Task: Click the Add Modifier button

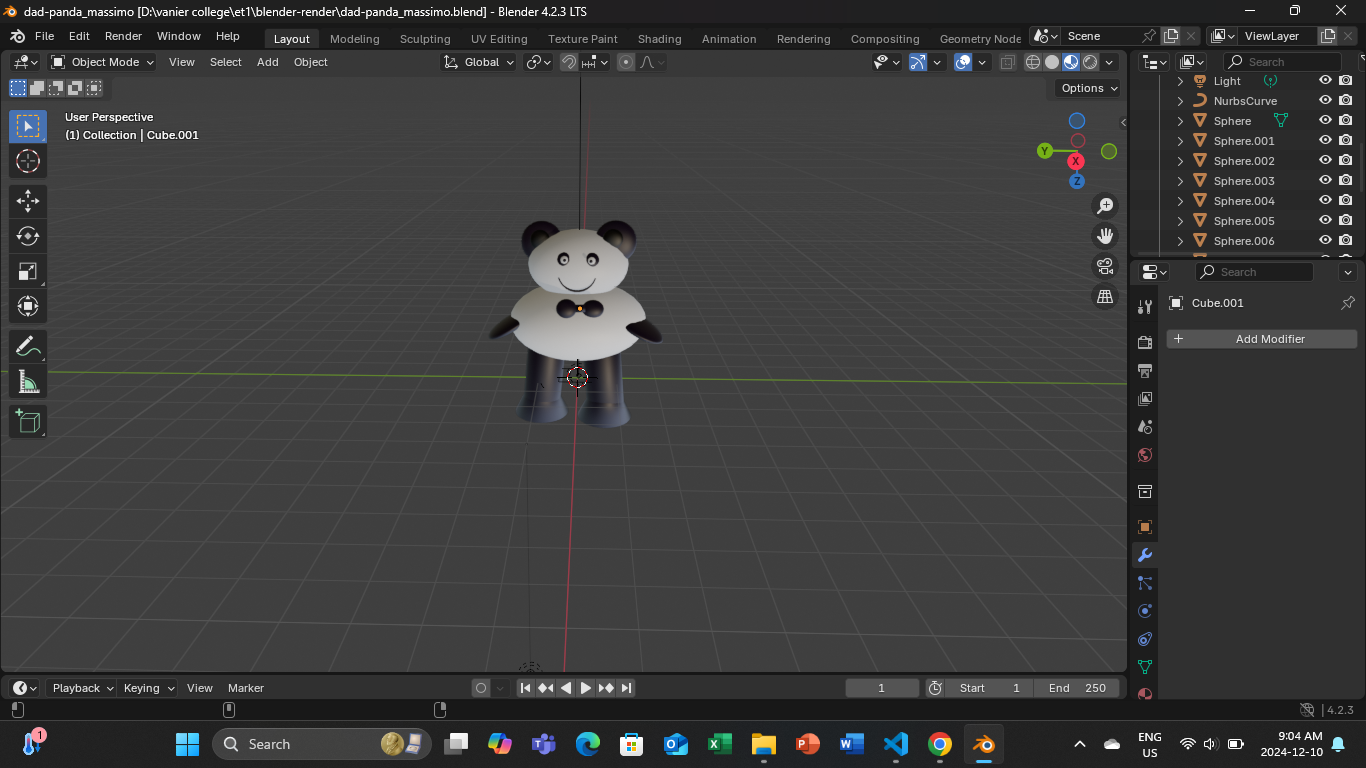Action: pos(1261,339)
